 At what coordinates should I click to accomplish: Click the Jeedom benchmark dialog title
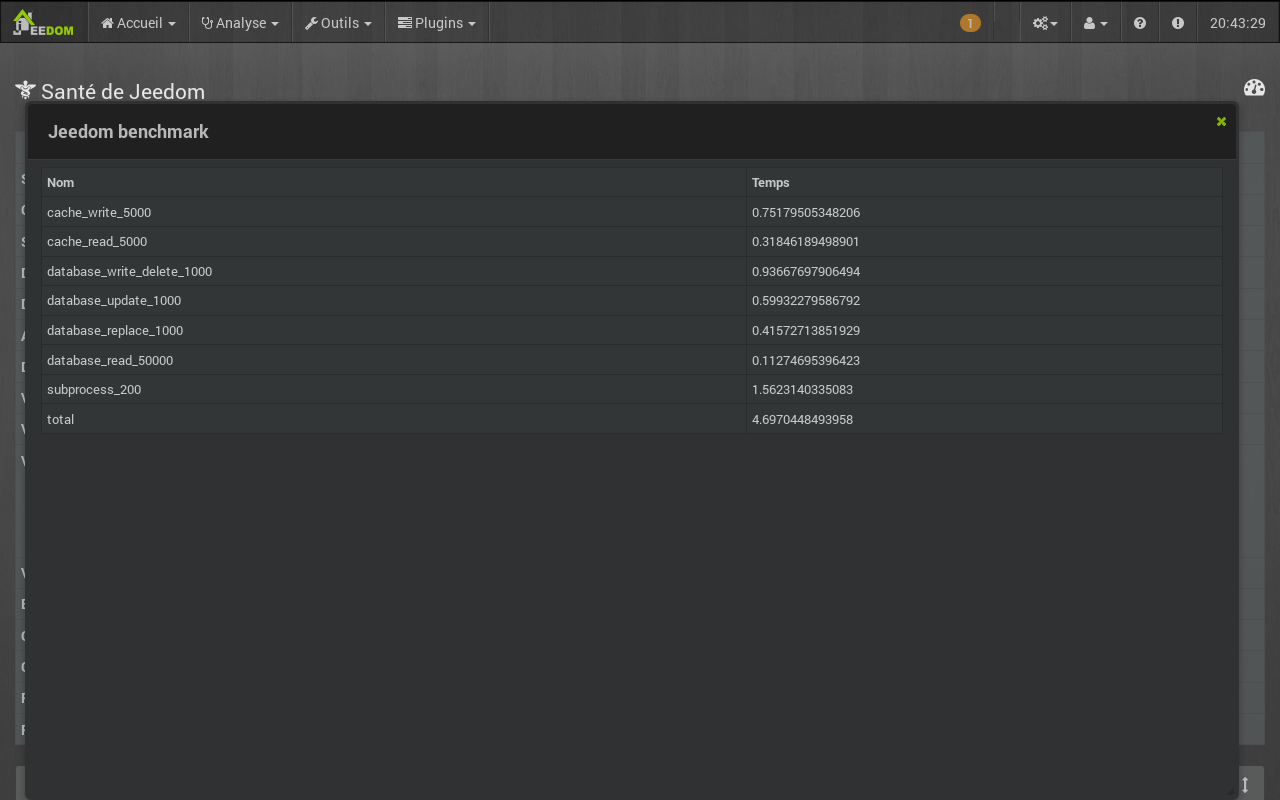[128, 131]
